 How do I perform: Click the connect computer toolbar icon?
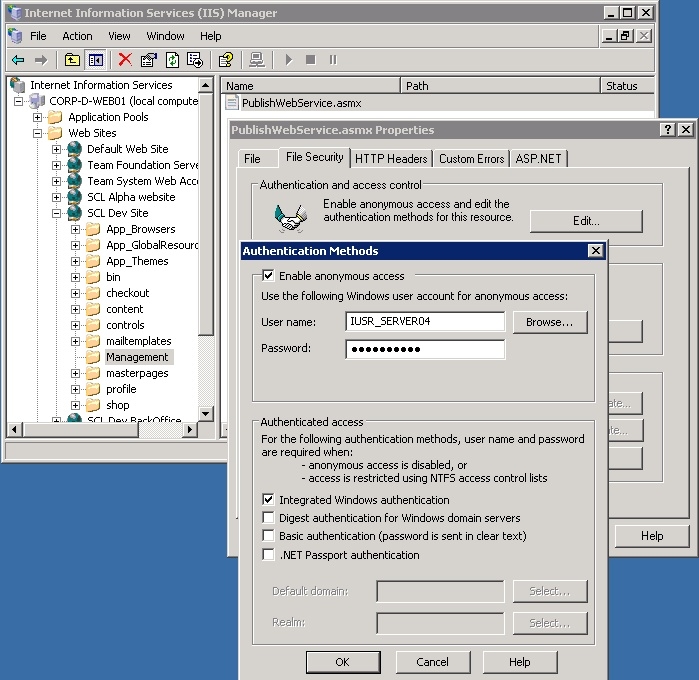coord(257,60)
